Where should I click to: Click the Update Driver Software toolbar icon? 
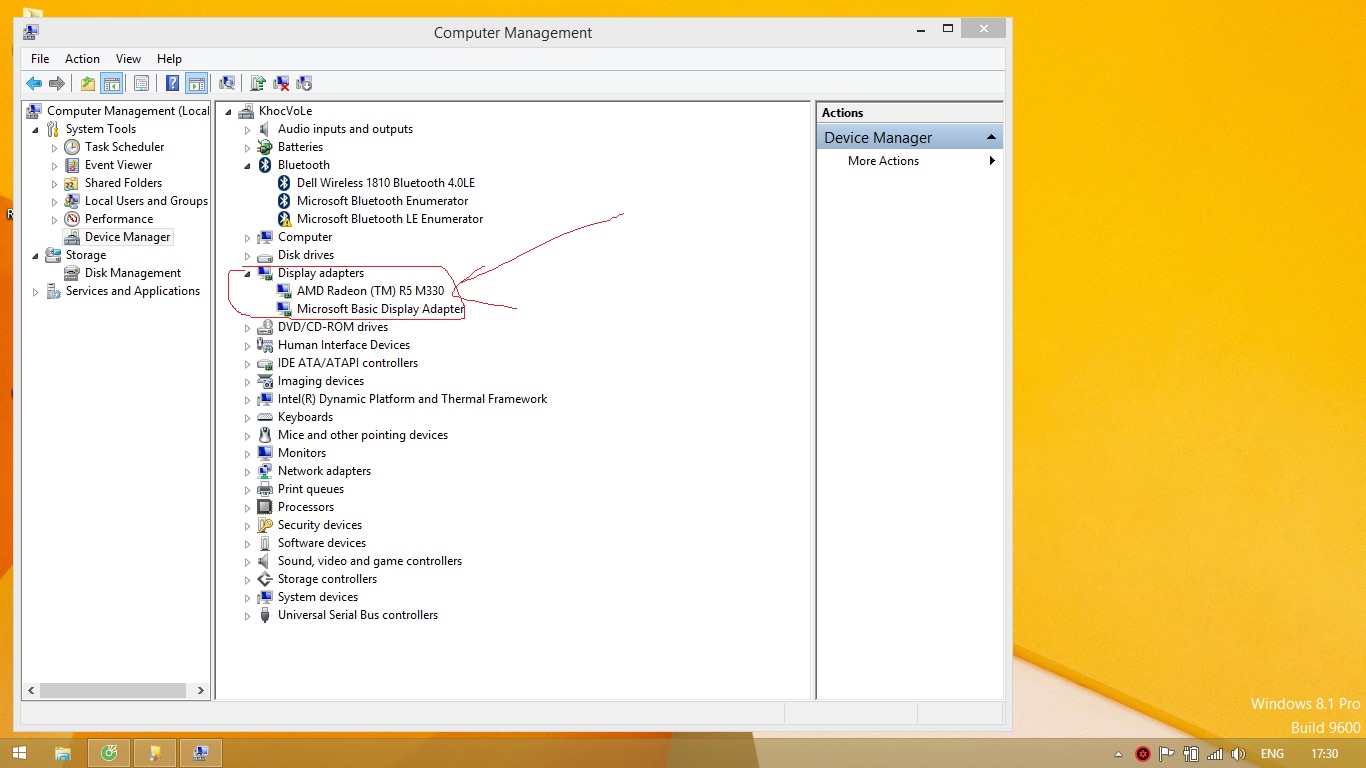click(x=258, y=84)
